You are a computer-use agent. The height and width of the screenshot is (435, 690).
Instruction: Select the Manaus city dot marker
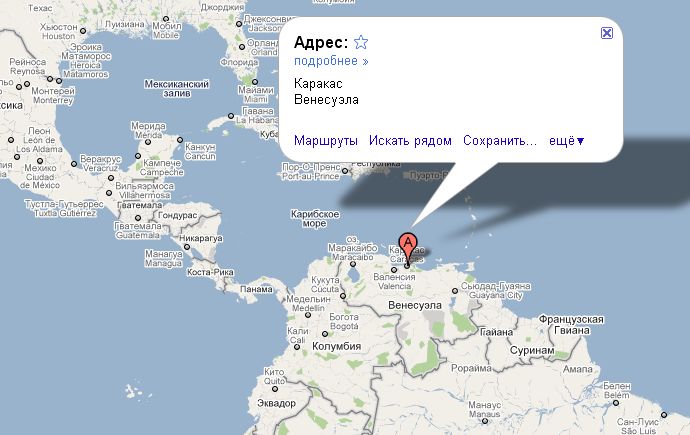tap(484, 421)
